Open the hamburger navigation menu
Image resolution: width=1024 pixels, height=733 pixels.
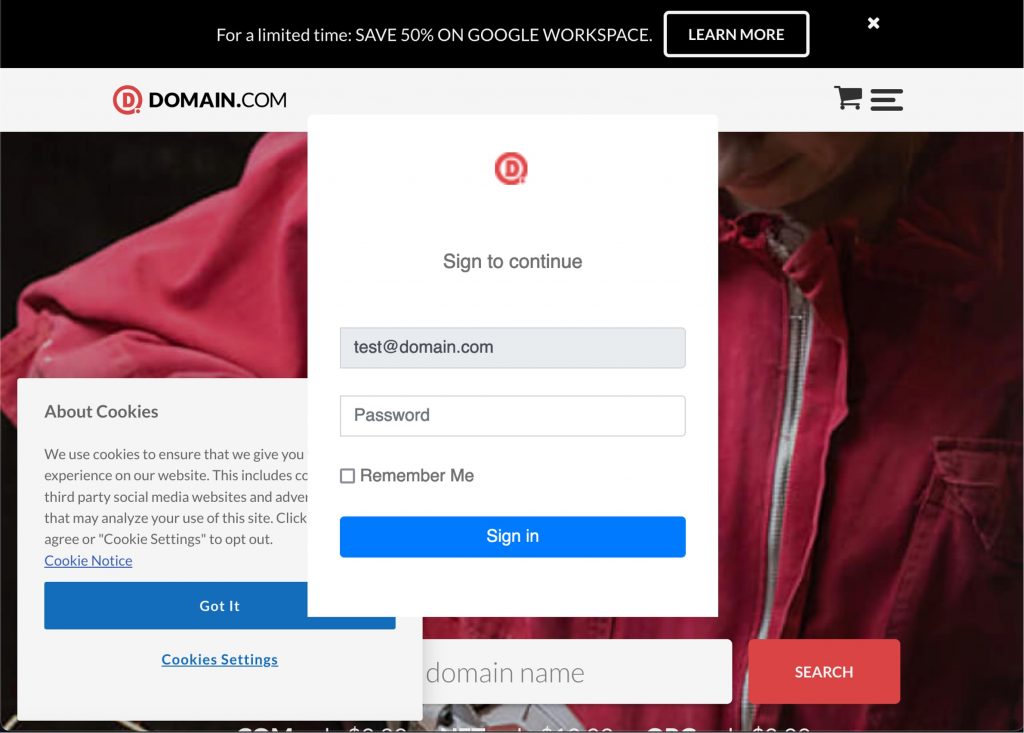(886, 100)
